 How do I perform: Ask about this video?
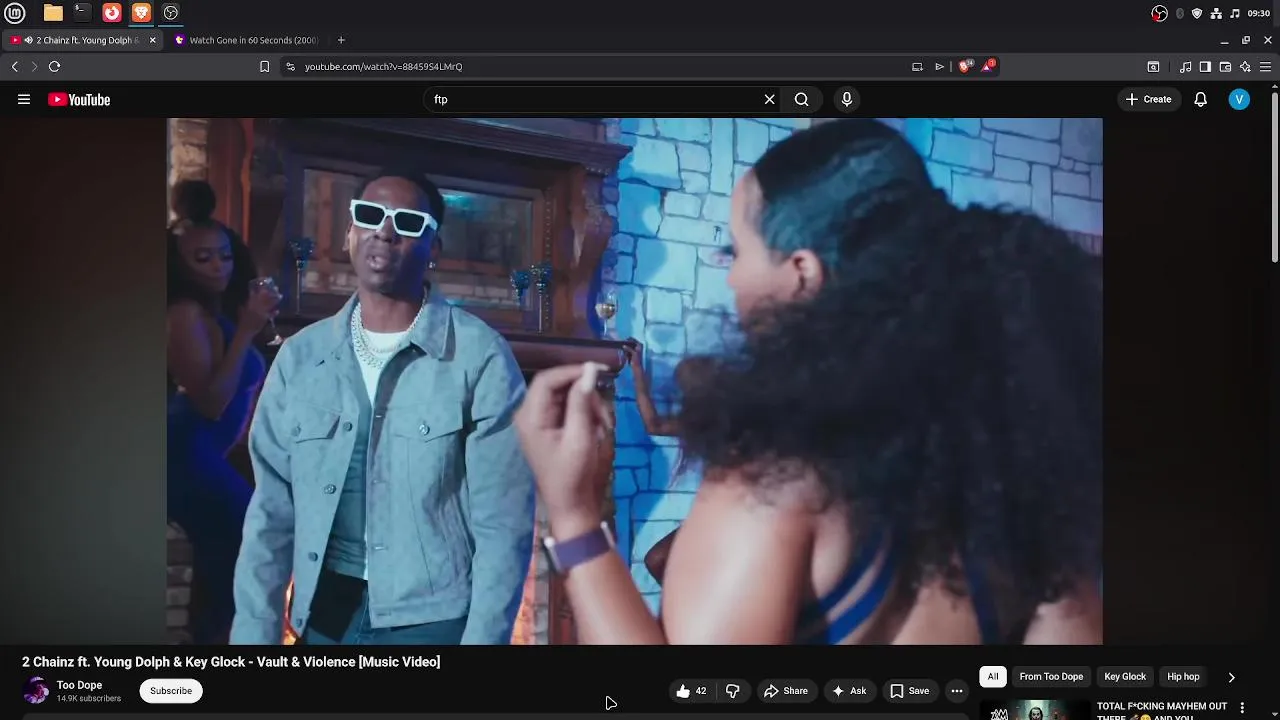pyautogui.click(x=848, y=690)
